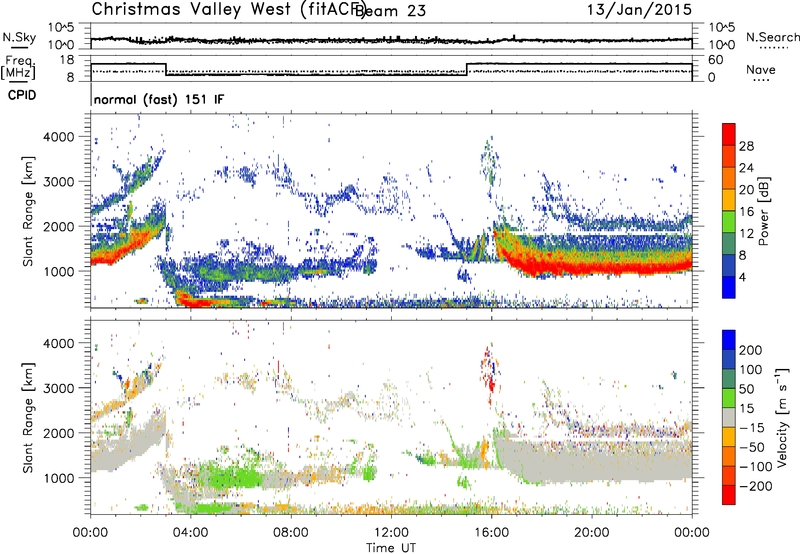Click the "2000" tick of velocity panel
Image resolution: width=800 pixels, height=554 pixels.
[x=59, y=433]
